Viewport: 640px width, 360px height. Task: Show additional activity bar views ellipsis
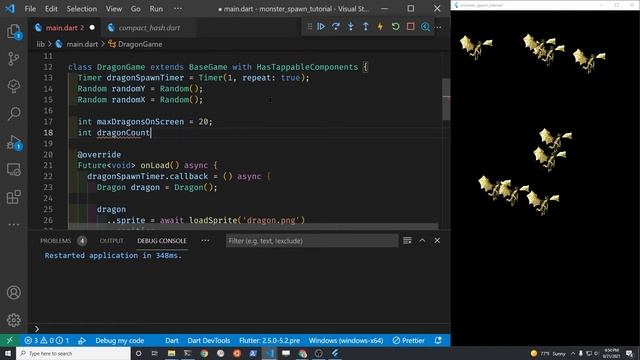tap(14, 224)
